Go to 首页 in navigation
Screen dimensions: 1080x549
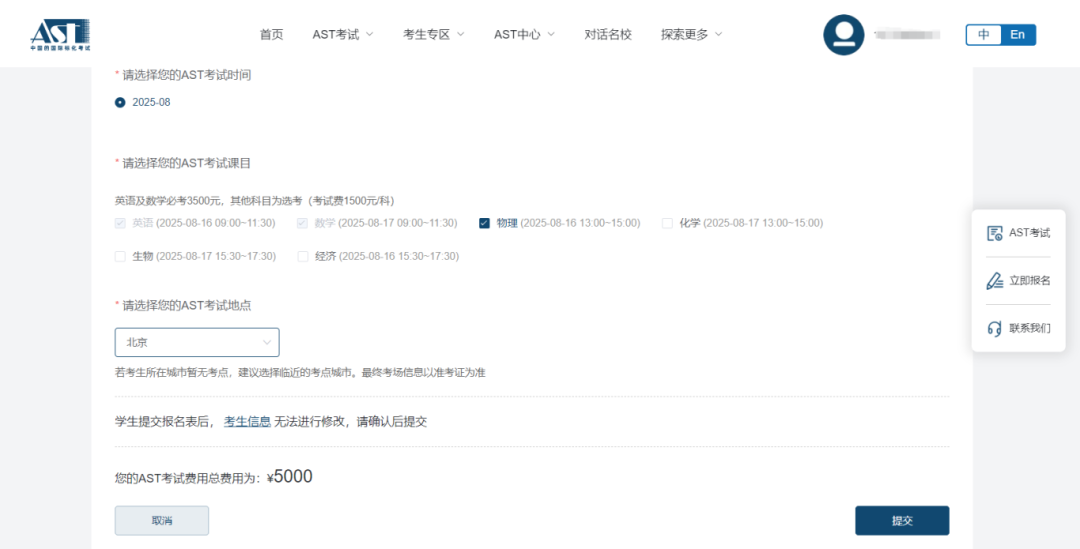coord(271,34)
